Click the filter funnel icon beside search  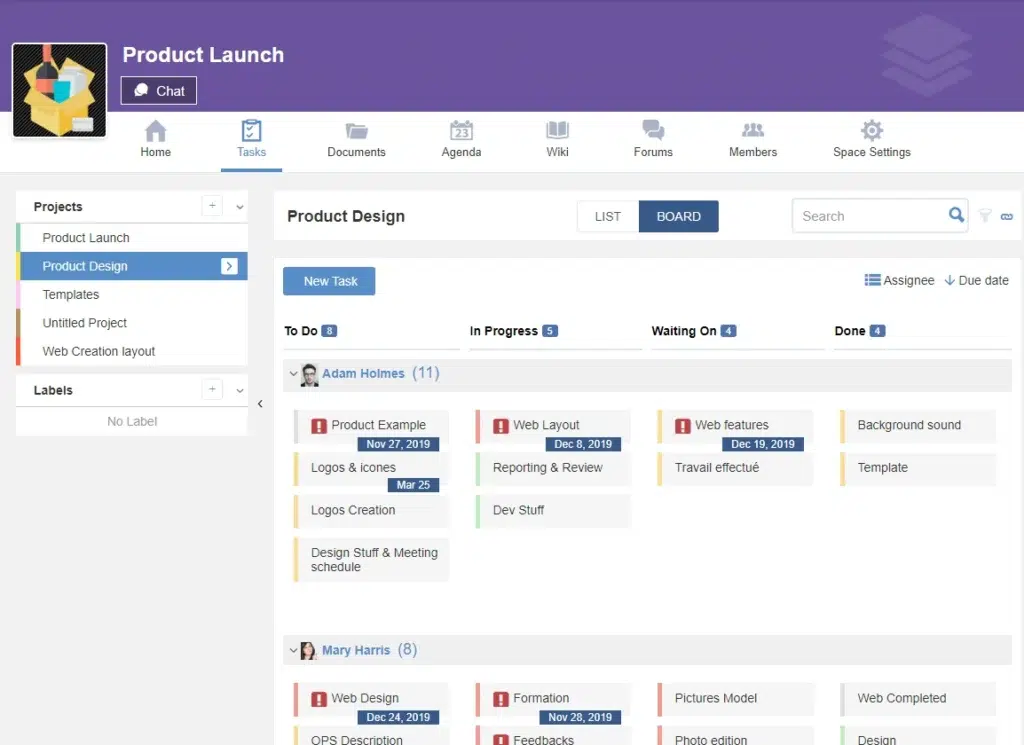985,216
